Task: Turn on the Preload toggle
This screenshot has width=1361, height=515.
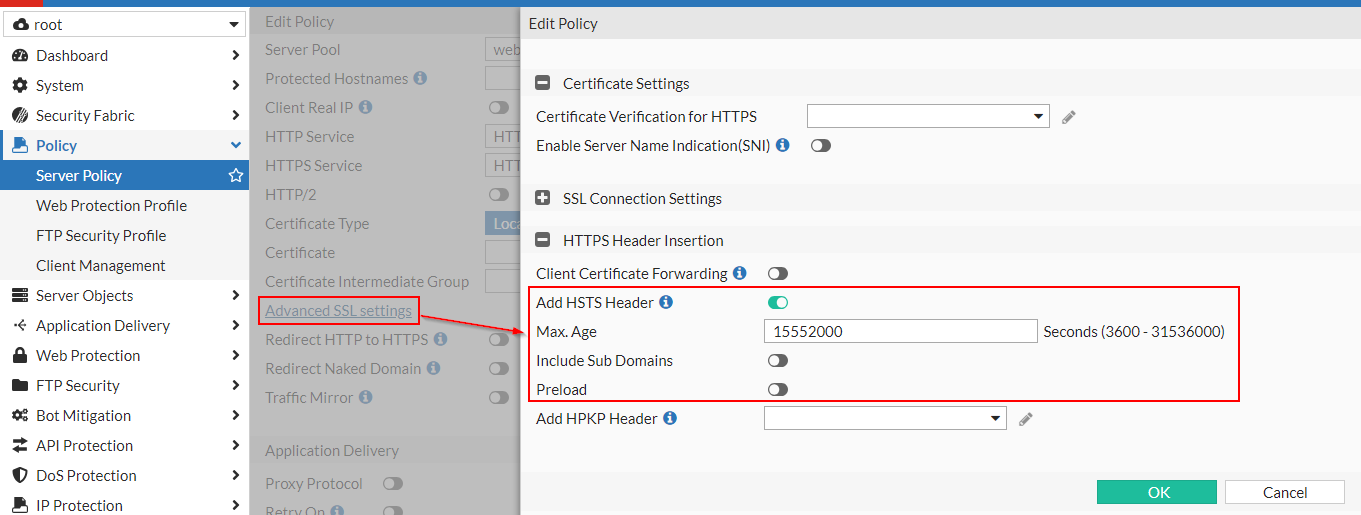Action: 778,390
